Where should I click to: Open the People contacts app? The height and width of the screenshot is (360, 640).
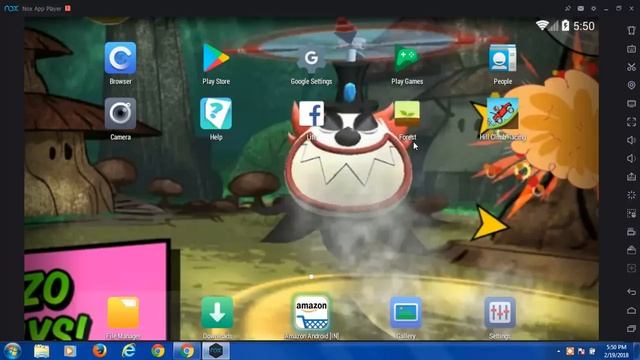click(502, 58)
